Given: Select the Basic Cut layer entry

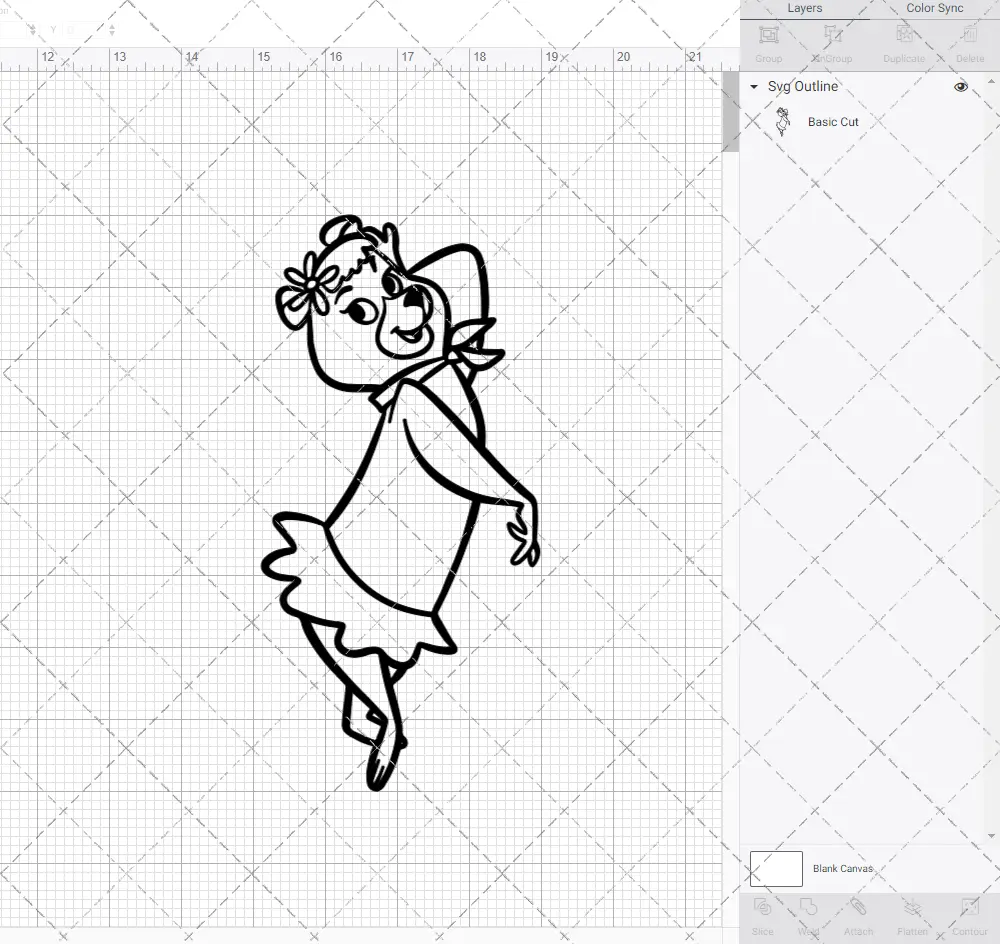Looking at the screenshot, I should pos(833,121).
